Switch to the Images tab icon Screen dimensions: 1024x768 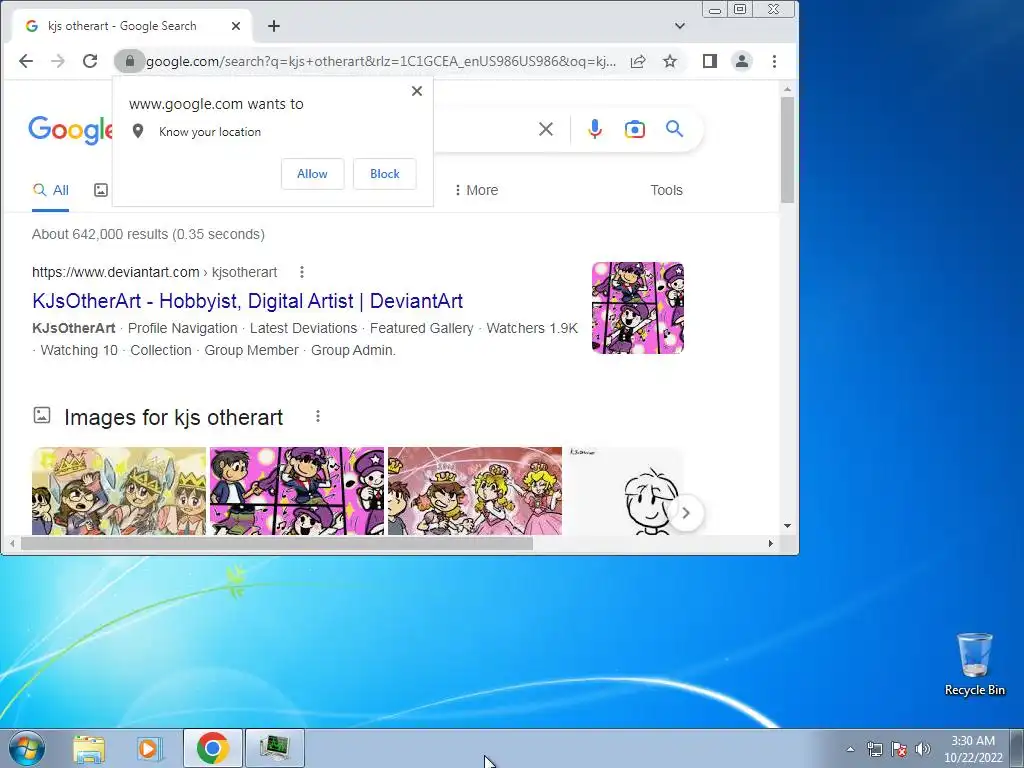click(x=101, y=190)
